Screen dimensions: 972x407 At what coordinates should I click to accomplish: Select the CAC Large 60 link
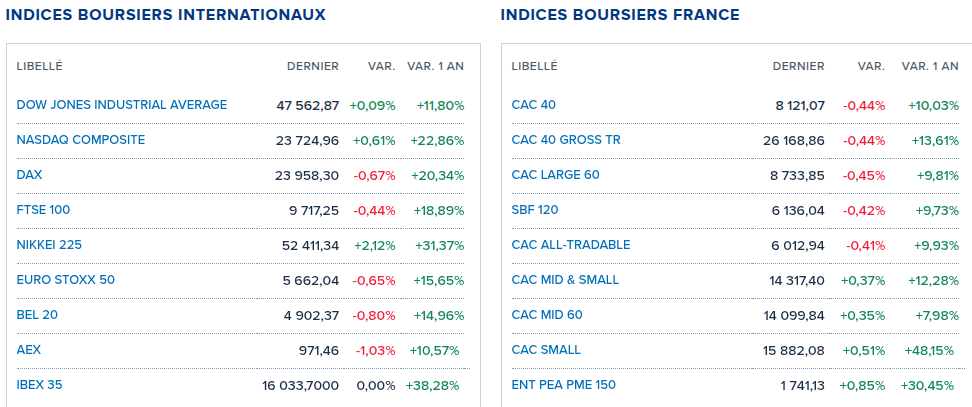[556, 175]
